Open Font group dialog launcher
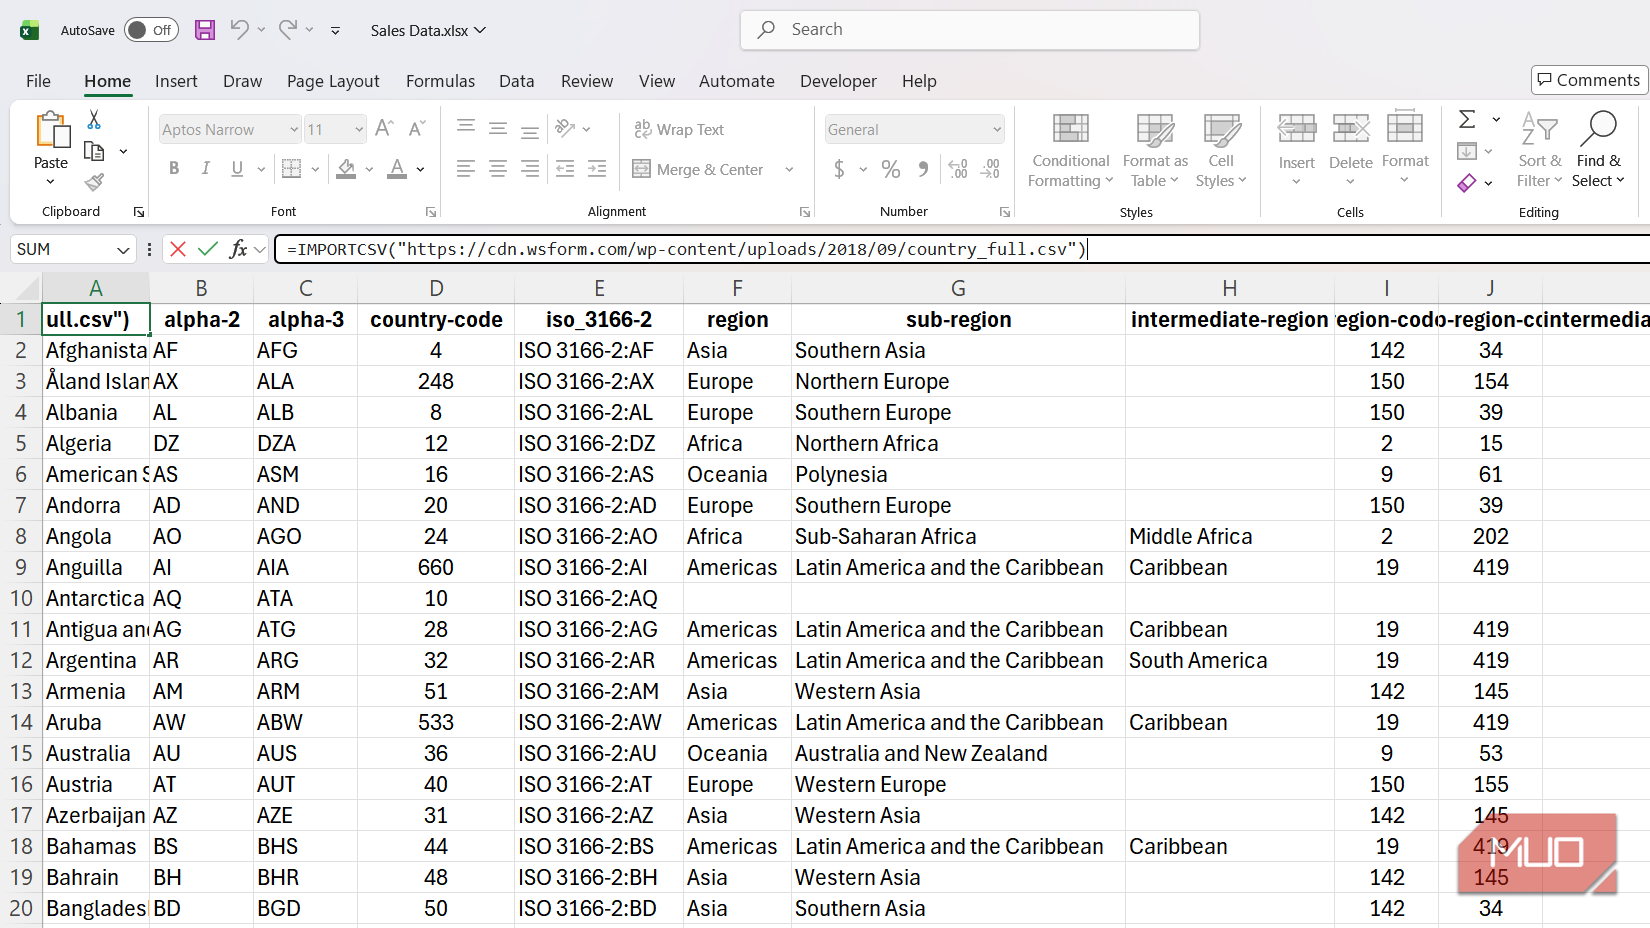The width and height of the screenshot is (1650, 928). tap(431, 212)
